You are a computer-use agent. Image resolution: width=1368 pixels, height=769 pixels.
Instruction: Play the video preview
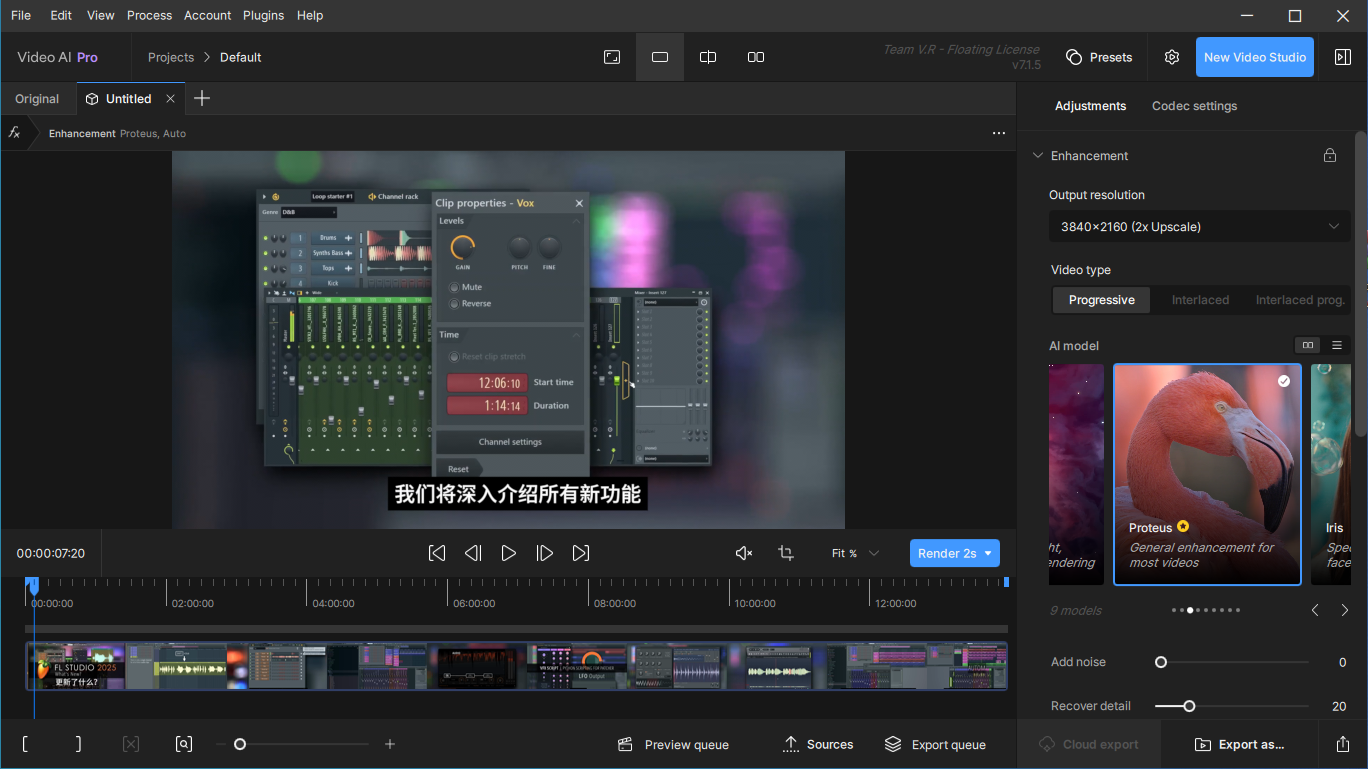509,553
